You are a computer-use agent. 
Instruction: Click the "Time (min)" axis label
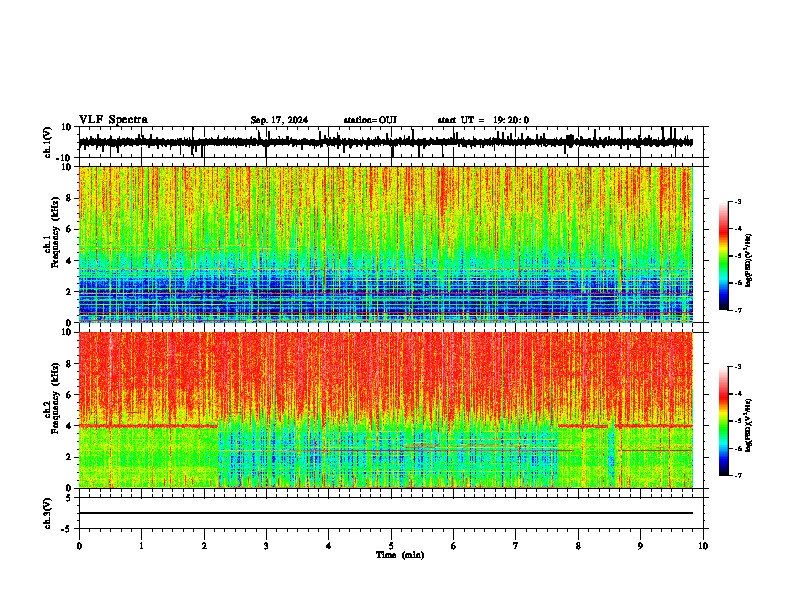coord(400,555)
